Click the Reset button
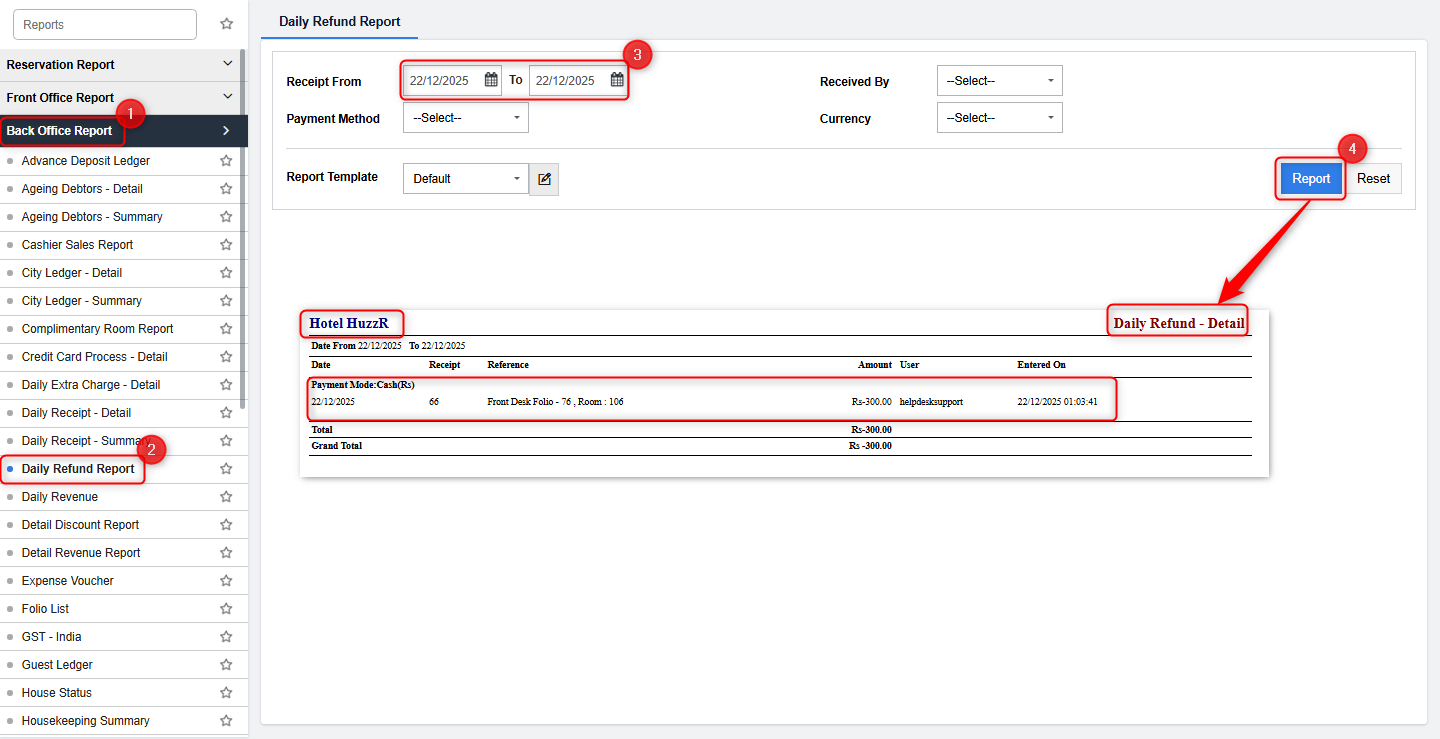This screenshot has width=1440, height=739. 1373,178
